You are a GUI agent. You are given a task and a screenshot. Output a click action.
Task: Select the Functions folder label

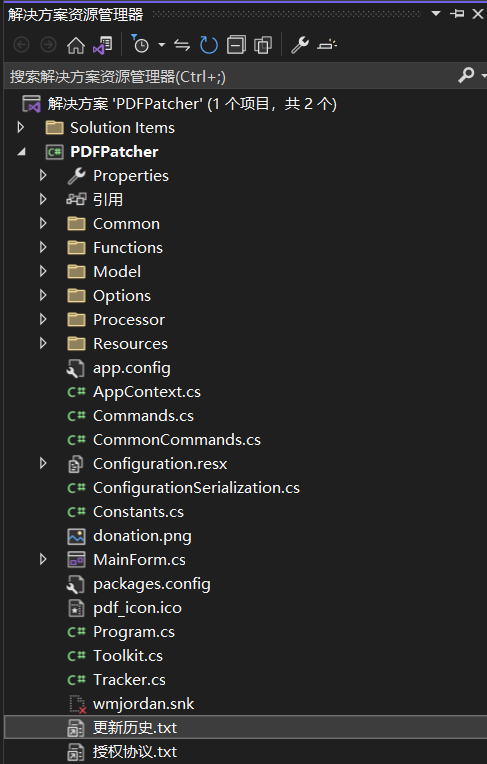click(x=128, y=248)
